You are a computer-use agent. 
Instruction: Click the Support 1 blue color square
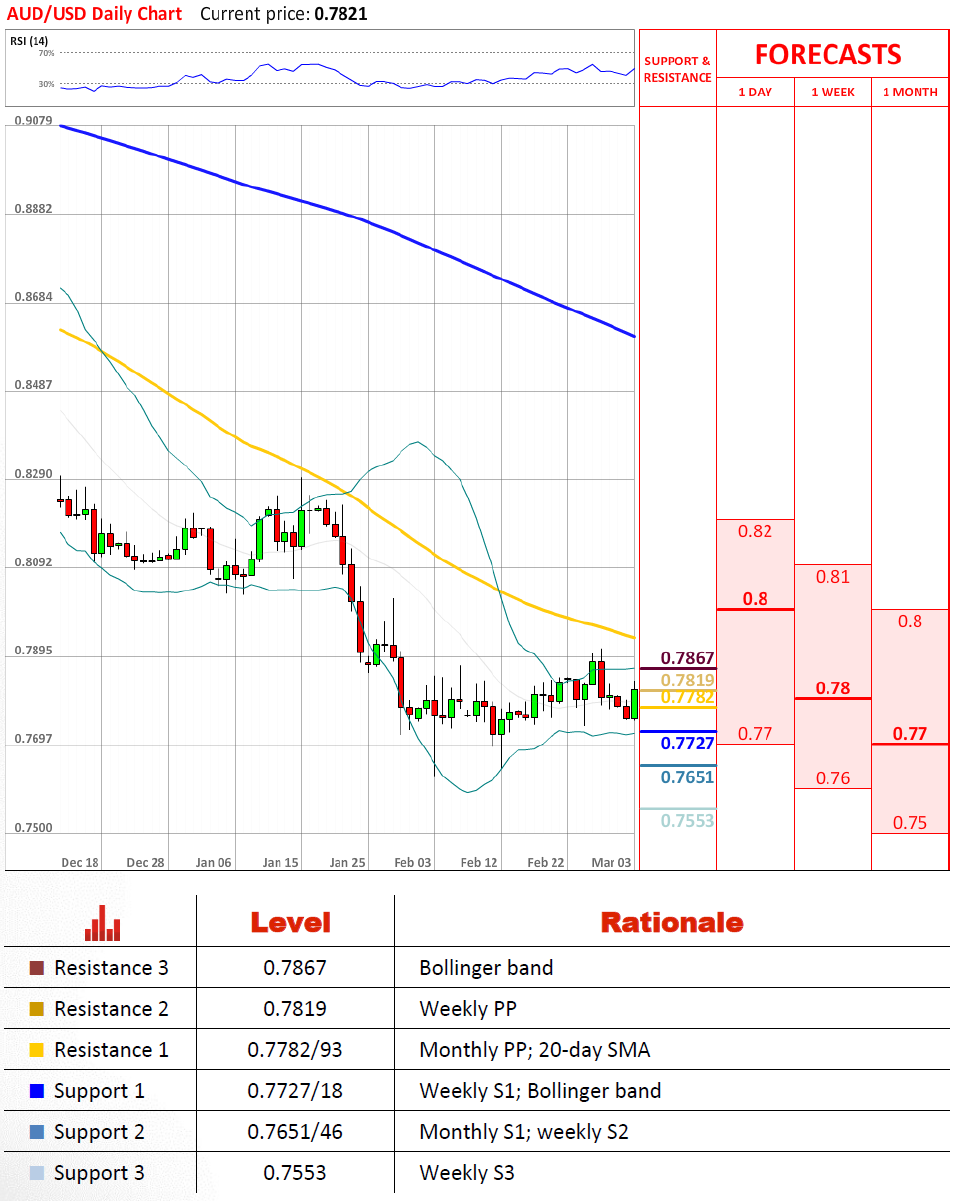click(37, 1091)
